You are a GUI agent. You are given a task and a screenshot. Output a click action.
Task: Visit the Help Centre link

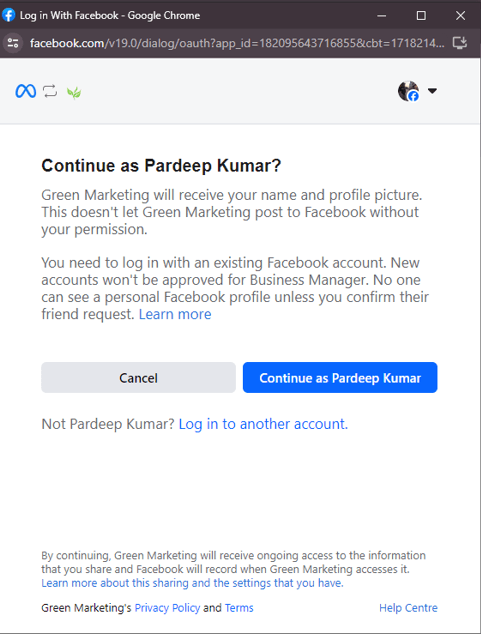tap(408, 608)
